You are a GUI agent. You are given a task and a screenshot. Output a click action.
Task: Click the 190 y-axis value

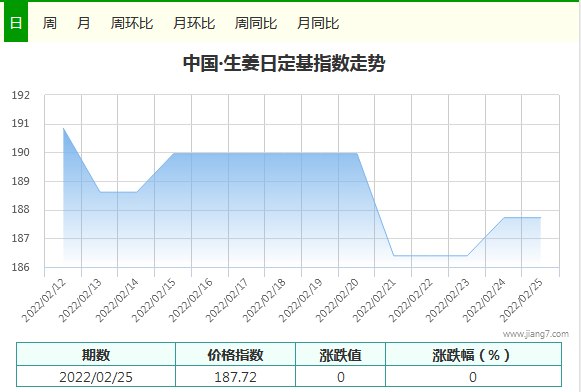(20, 152)
